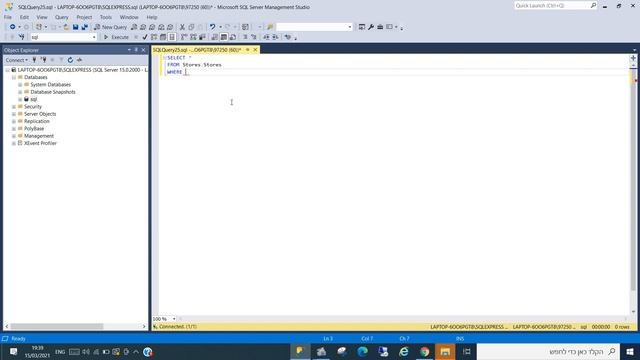Open Google Chrome from taskbar
Viewport: 640px width, 360px height.
(x=424, y=351)
